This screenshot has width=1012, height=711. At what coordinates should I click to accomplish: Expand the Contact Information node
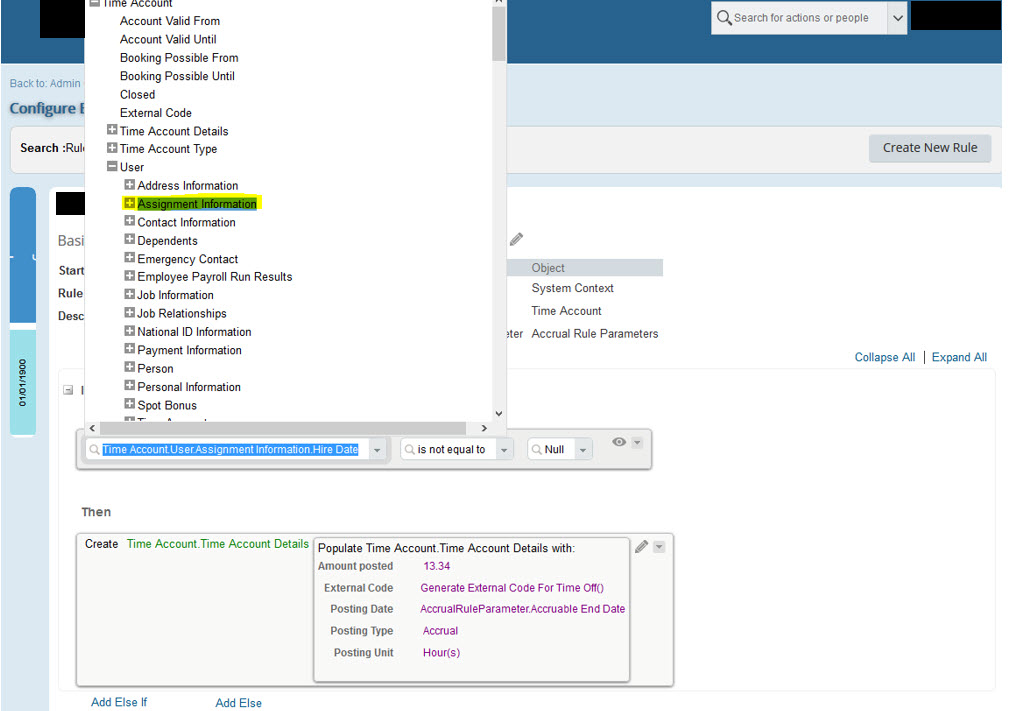130,221
